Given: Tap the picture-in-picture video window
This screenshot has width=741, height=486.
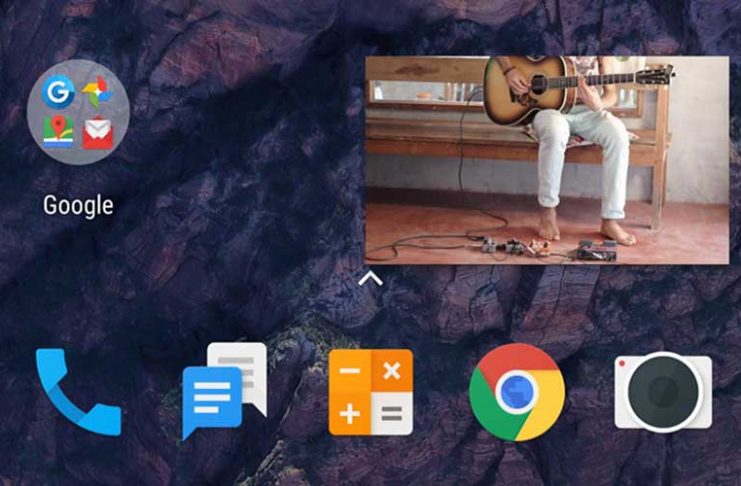Looking at the screenshot, I should click(x=546, y=160).
